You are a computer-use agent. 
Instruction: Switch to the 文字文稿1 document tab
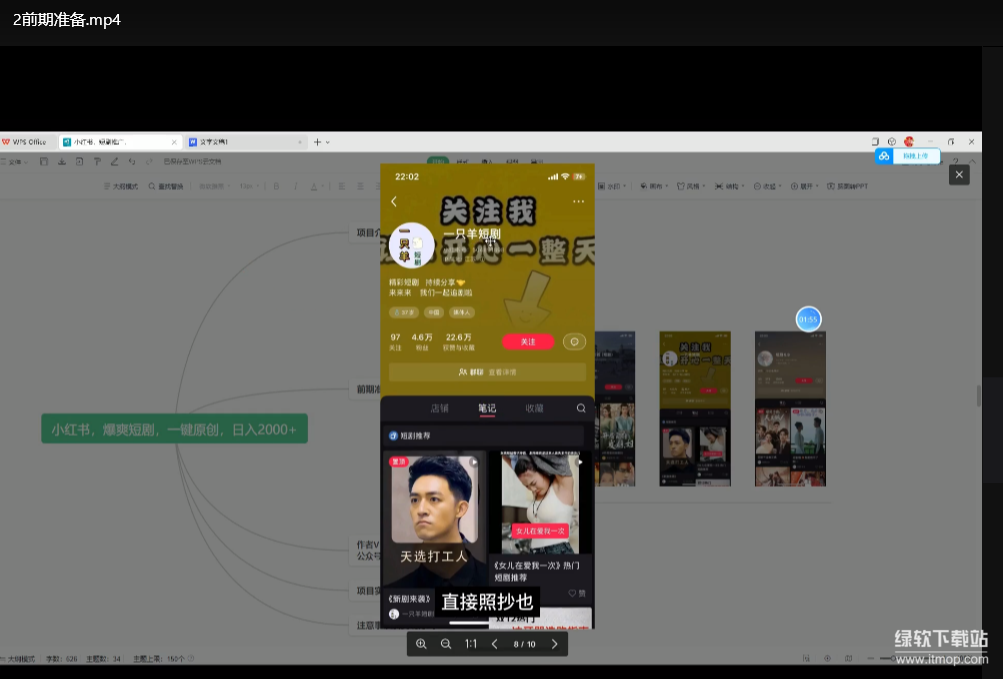(x=246, y=142)
